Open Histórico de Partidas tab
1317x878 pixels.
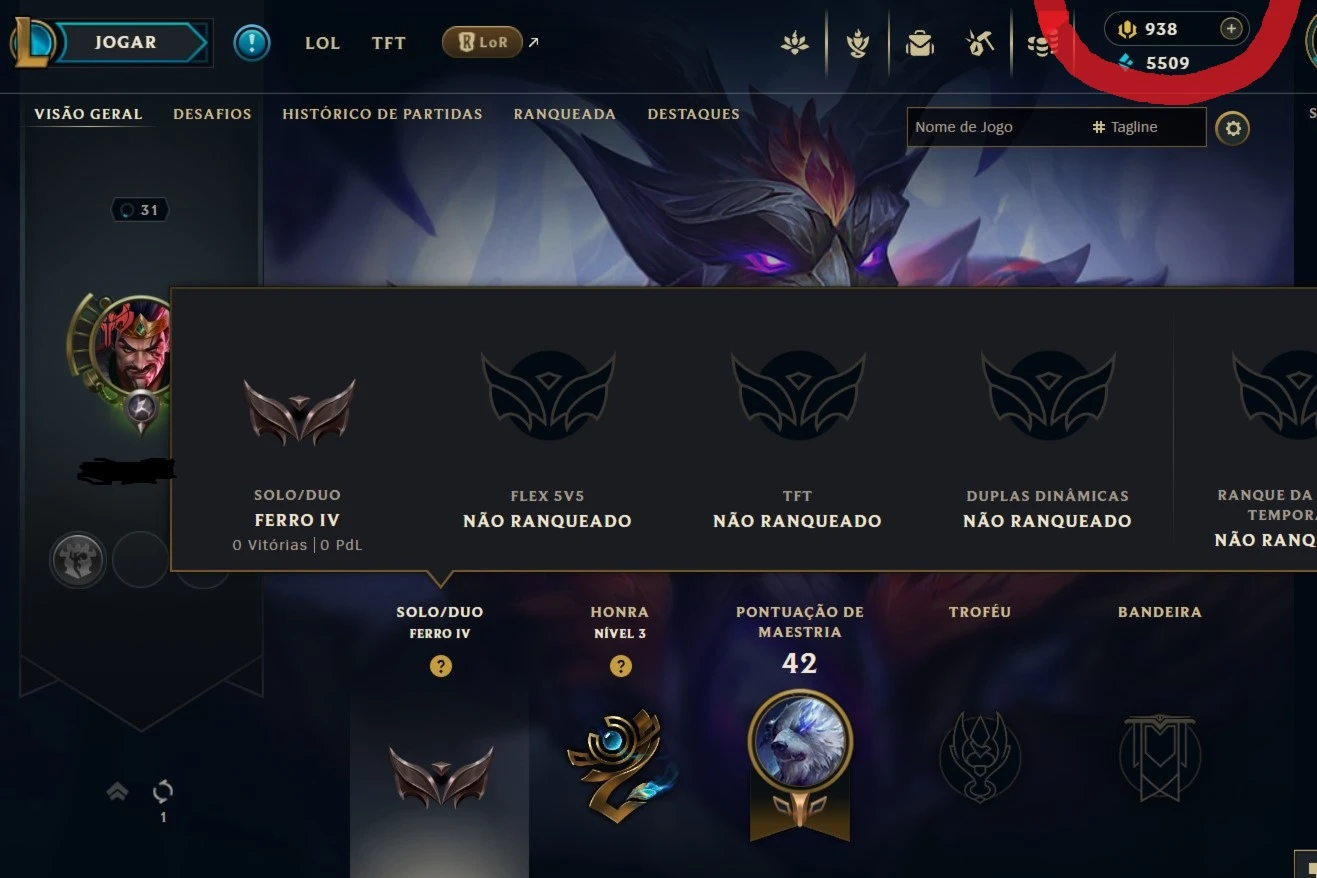point(382,114)
